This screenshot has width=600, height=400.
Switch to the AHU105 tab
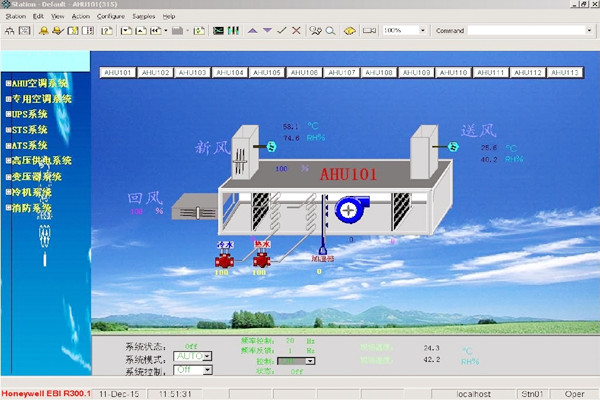266,73
